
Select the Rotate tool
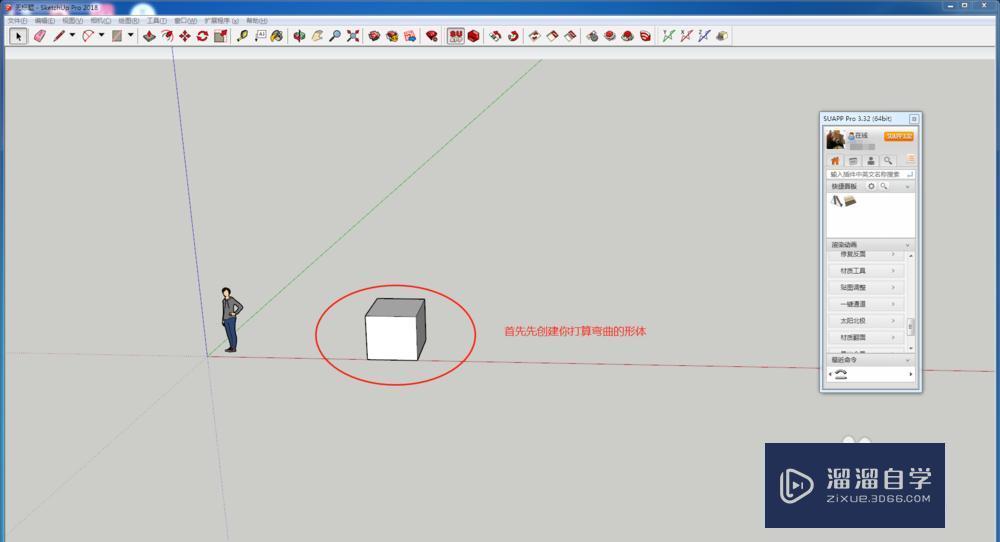tap(203, 36)
